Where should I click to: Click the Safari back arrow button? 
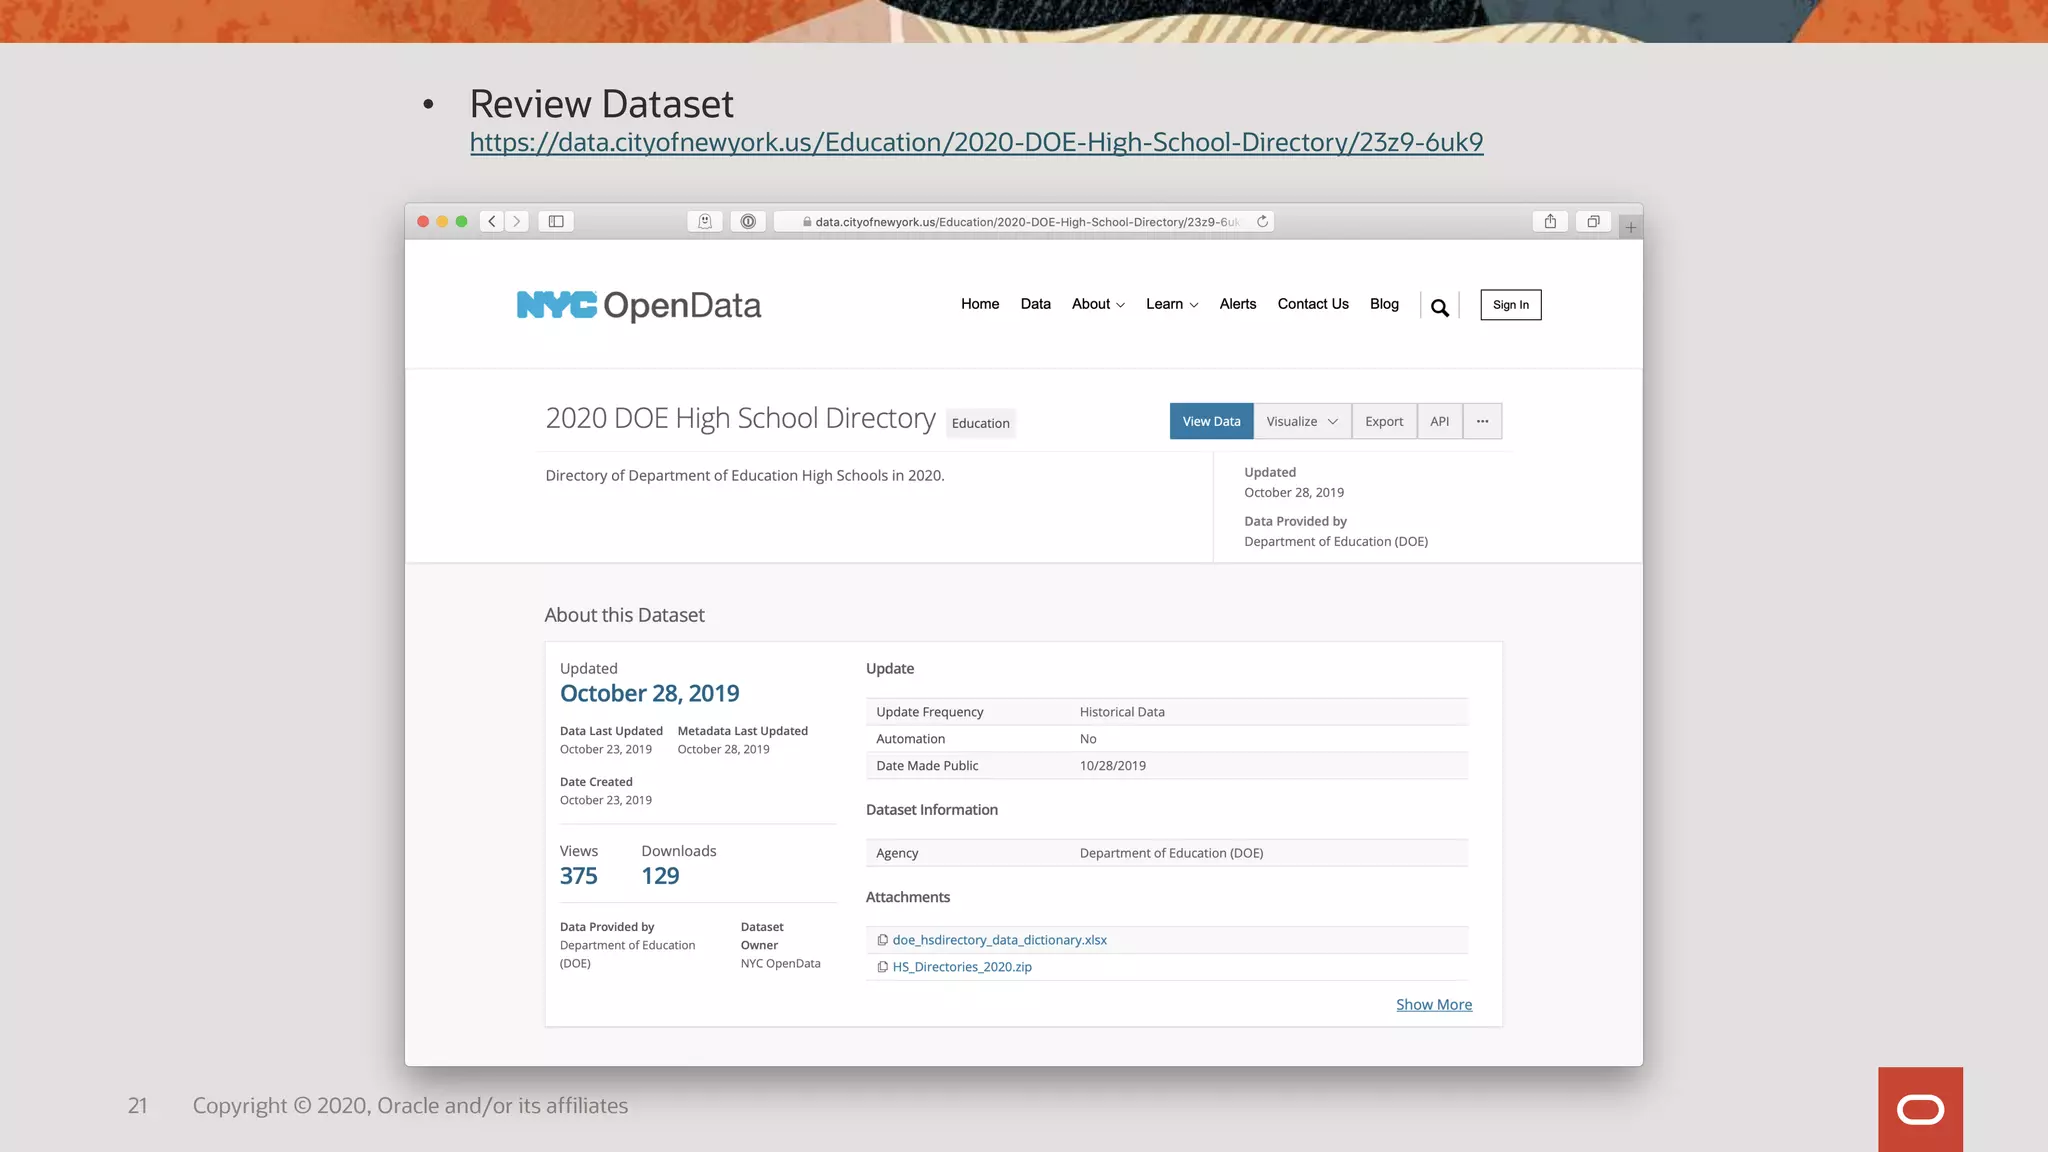point(492,221)
